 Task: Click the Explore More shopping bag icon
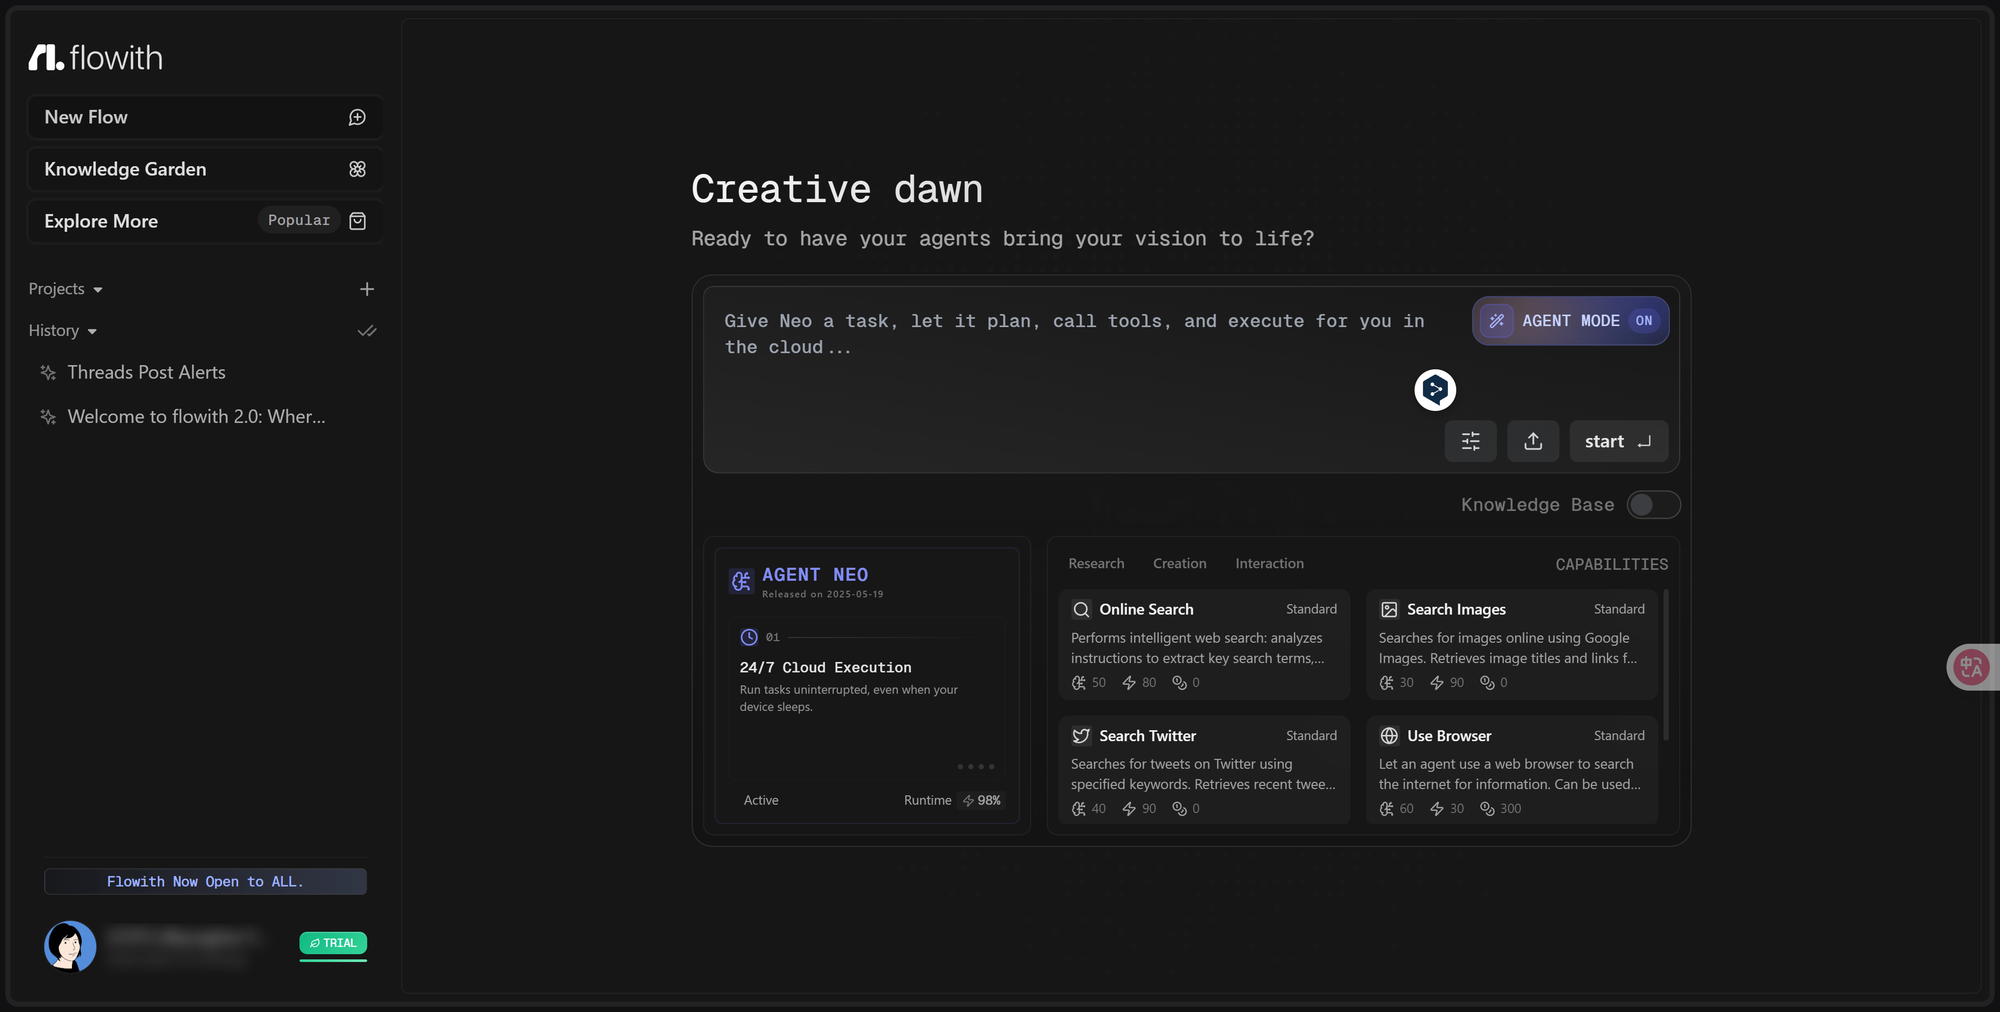(357, 221)
